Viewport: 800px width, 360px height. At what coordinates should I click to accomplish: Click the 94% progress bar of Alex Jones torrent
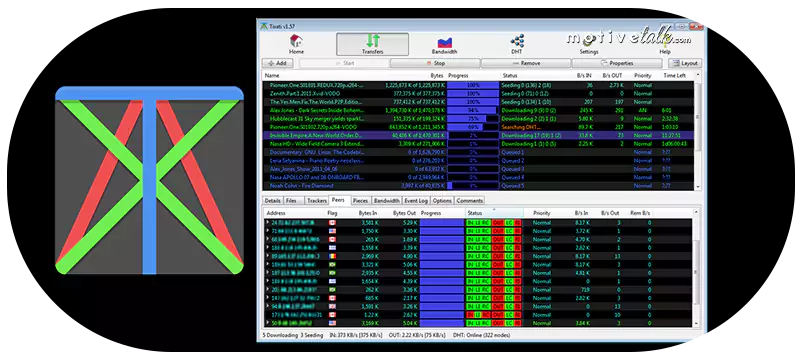click(x=473, y=110)
